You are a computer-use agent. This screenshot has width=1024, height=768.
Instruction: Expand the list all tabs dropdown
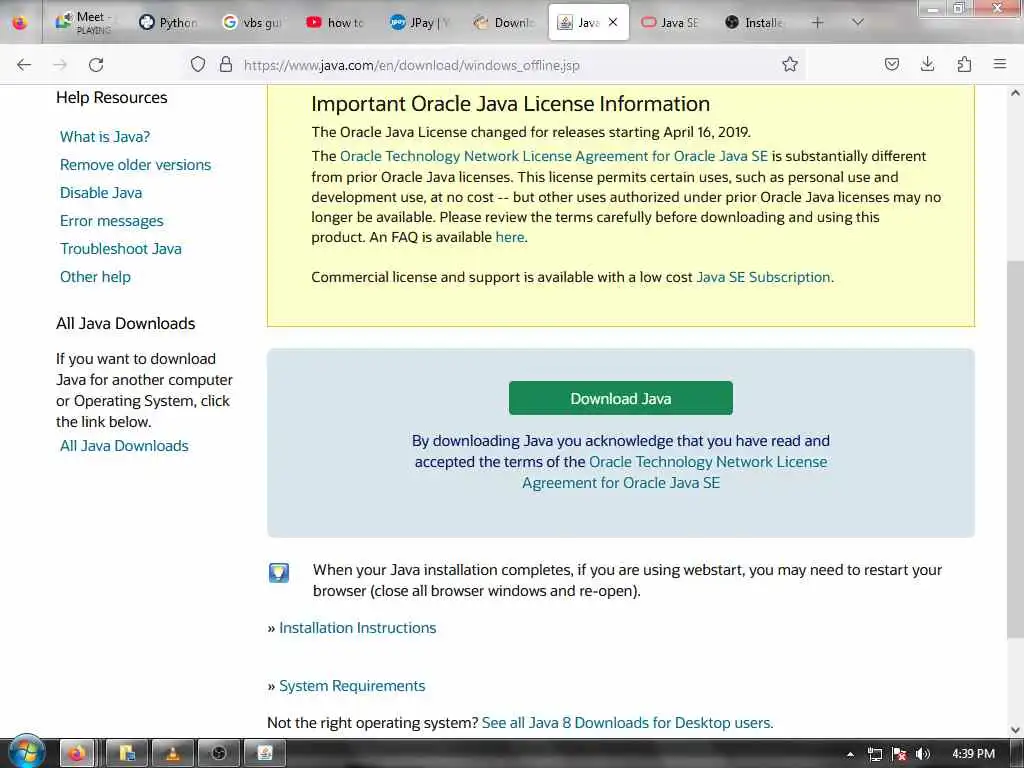click(x=858, y=23)
